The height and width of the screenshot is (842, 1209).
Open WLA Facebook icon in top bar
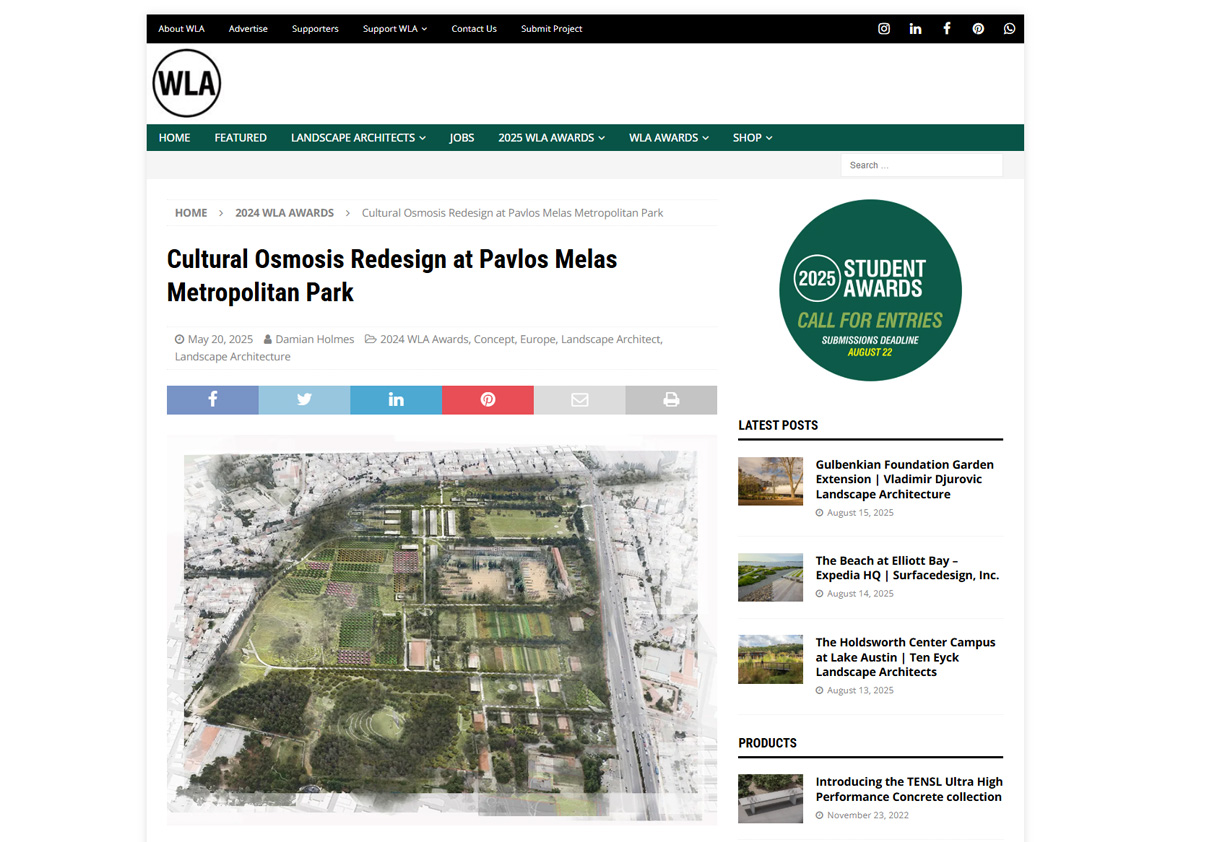click(947, 29)
